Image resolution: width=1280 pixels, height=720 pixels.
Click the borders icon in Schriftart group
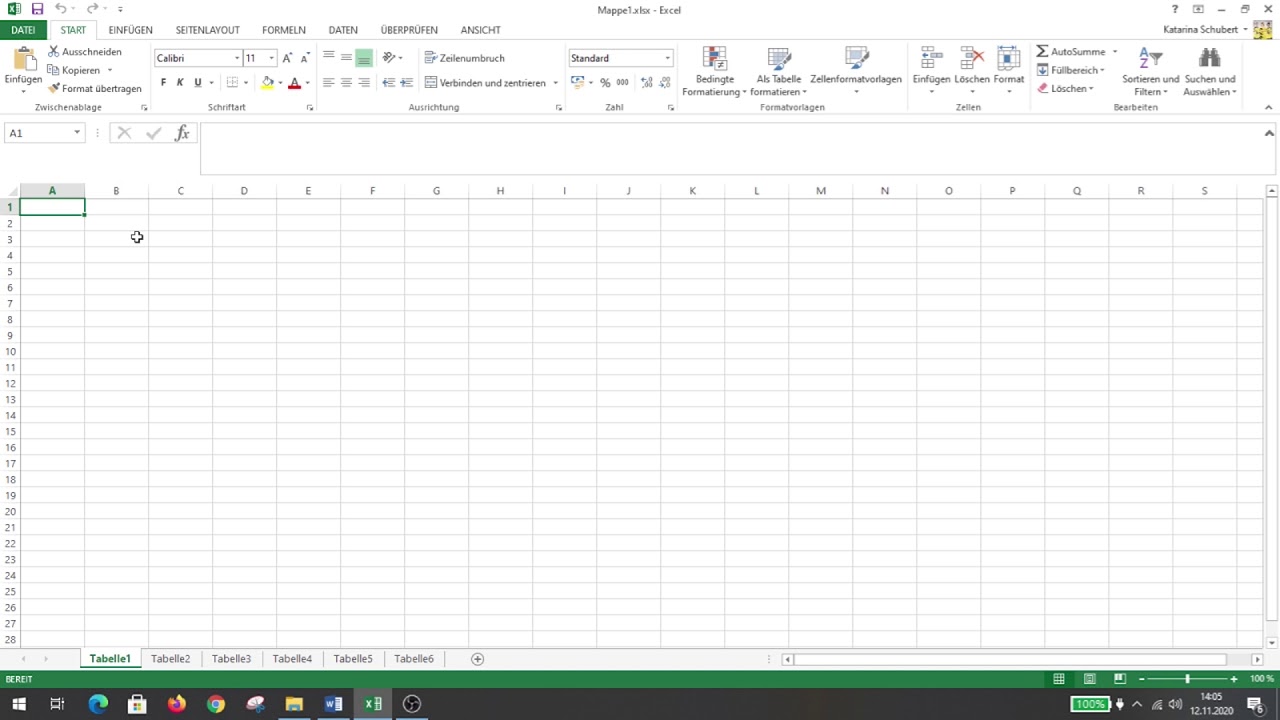pos(232,83)
